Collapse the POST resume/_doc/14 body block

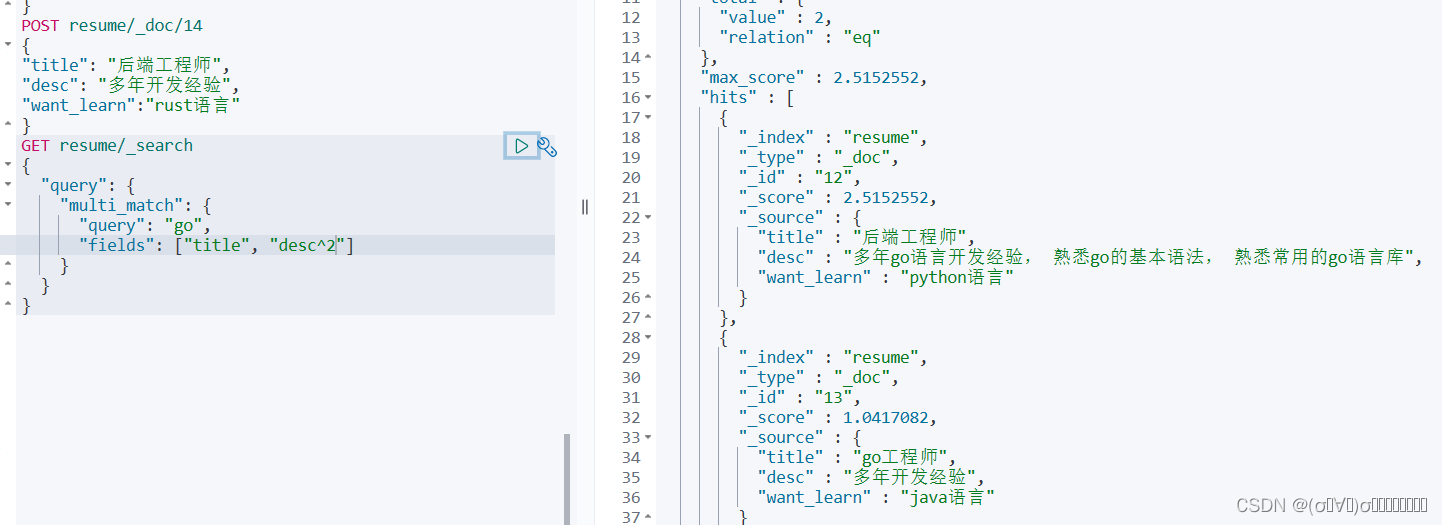[8, 45]
